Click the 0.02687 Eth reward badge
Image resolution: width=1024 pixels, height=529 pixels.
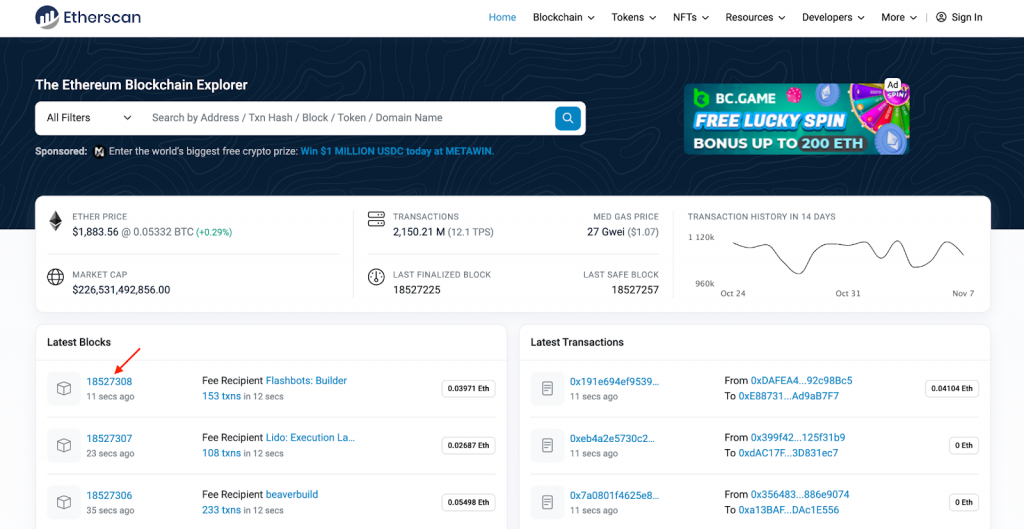468,445
